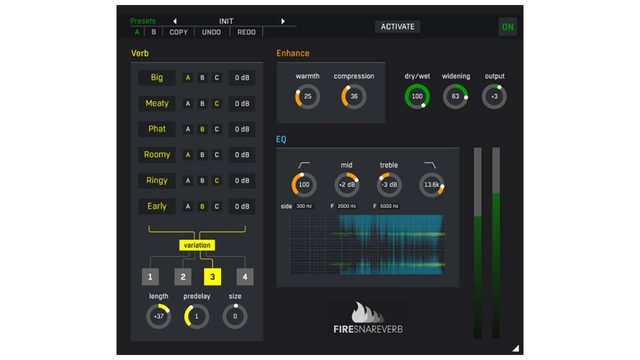Select variation number 1

coord(150,277)
